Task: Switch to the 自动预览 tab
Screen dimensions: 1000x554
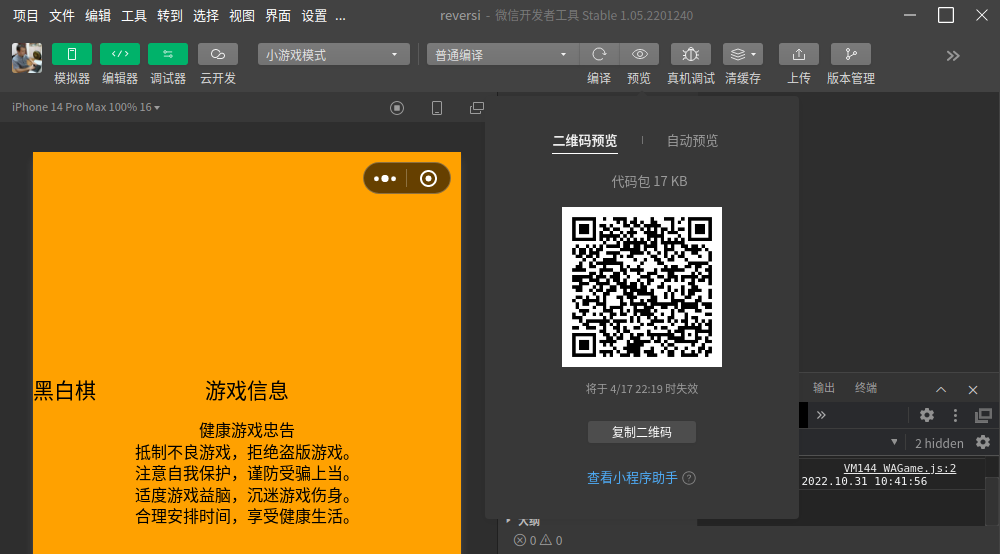Action: [x=692, y=141]
